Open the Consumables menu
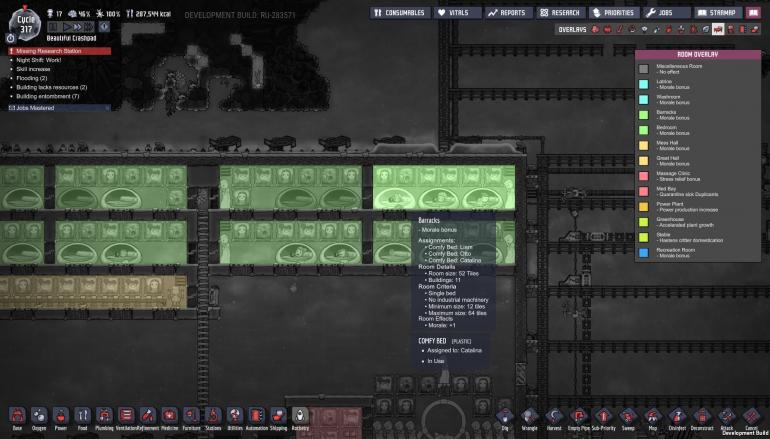 tap(400, 13)
